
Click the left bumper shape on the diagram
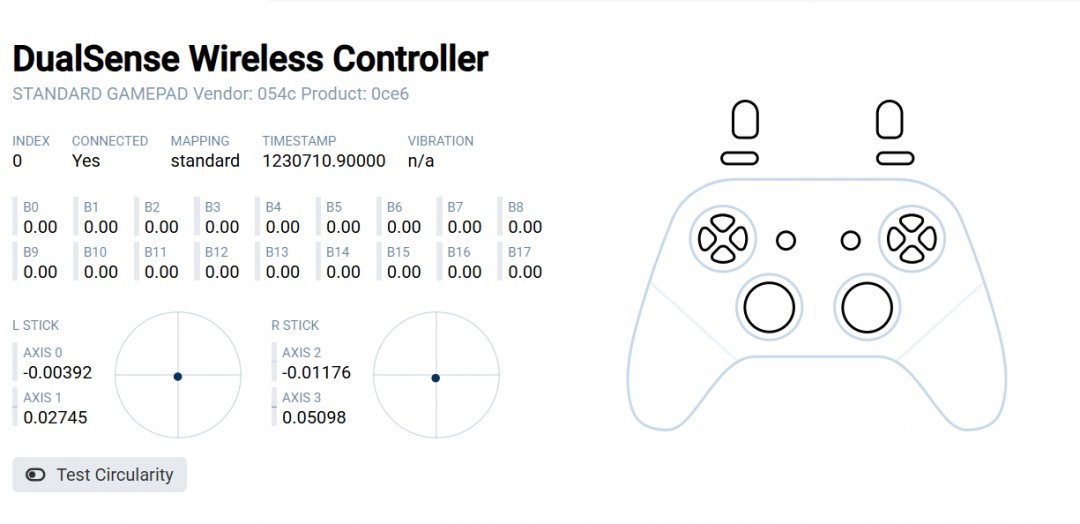pyautogui.click(x=740, y=158)
